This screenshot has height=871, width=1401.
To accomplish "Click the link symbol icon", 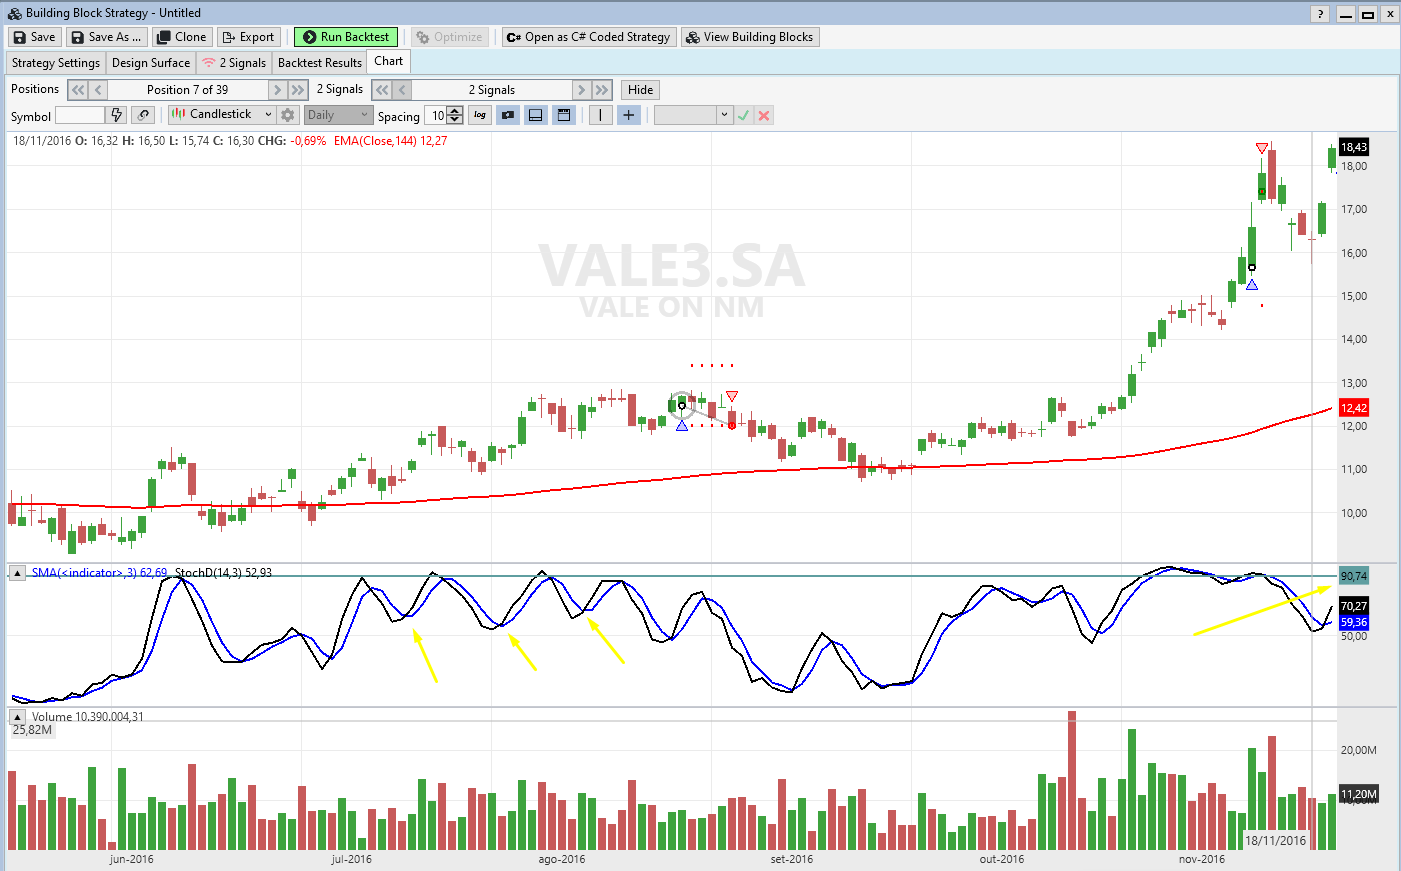I will [144, 115].
